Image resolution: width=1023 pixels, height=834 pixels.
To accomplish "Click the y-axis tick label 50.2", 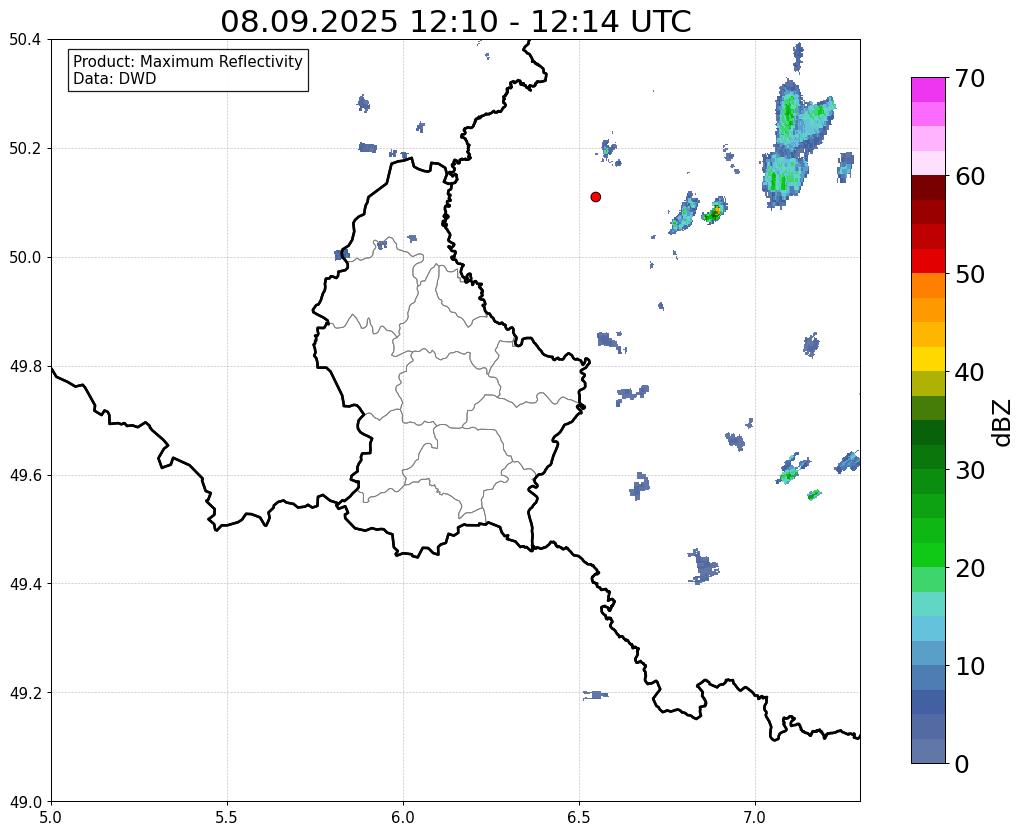I will click(25, 149).
